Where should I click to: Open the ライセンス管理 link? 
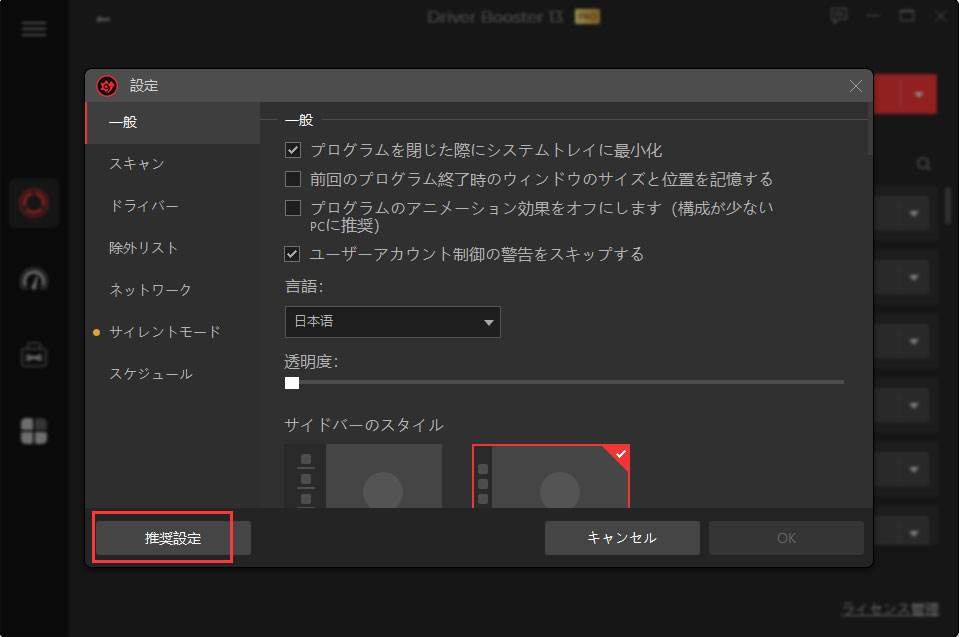coord(890,609)
